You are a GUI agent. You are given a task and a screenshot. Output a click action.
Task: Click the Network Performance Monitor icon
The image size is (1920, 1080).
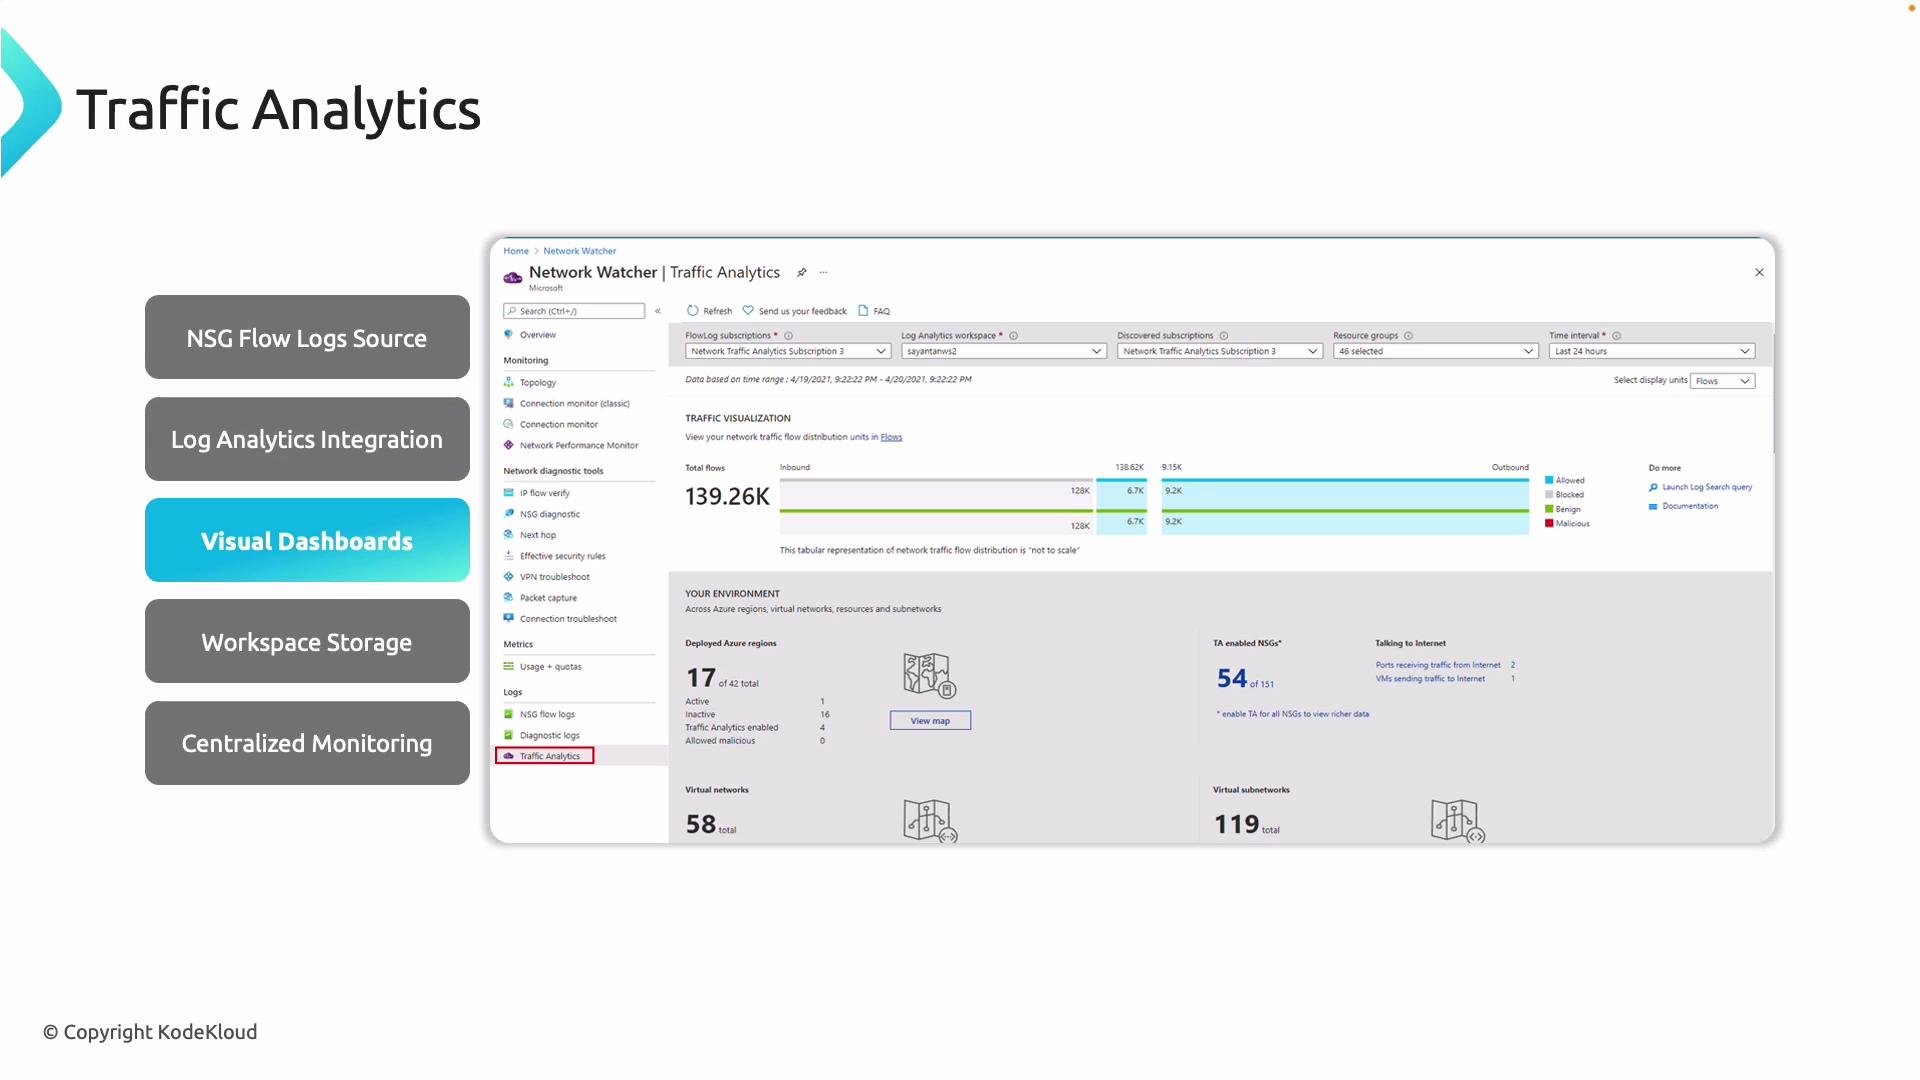pyautogui.click(x=508, y=445)
